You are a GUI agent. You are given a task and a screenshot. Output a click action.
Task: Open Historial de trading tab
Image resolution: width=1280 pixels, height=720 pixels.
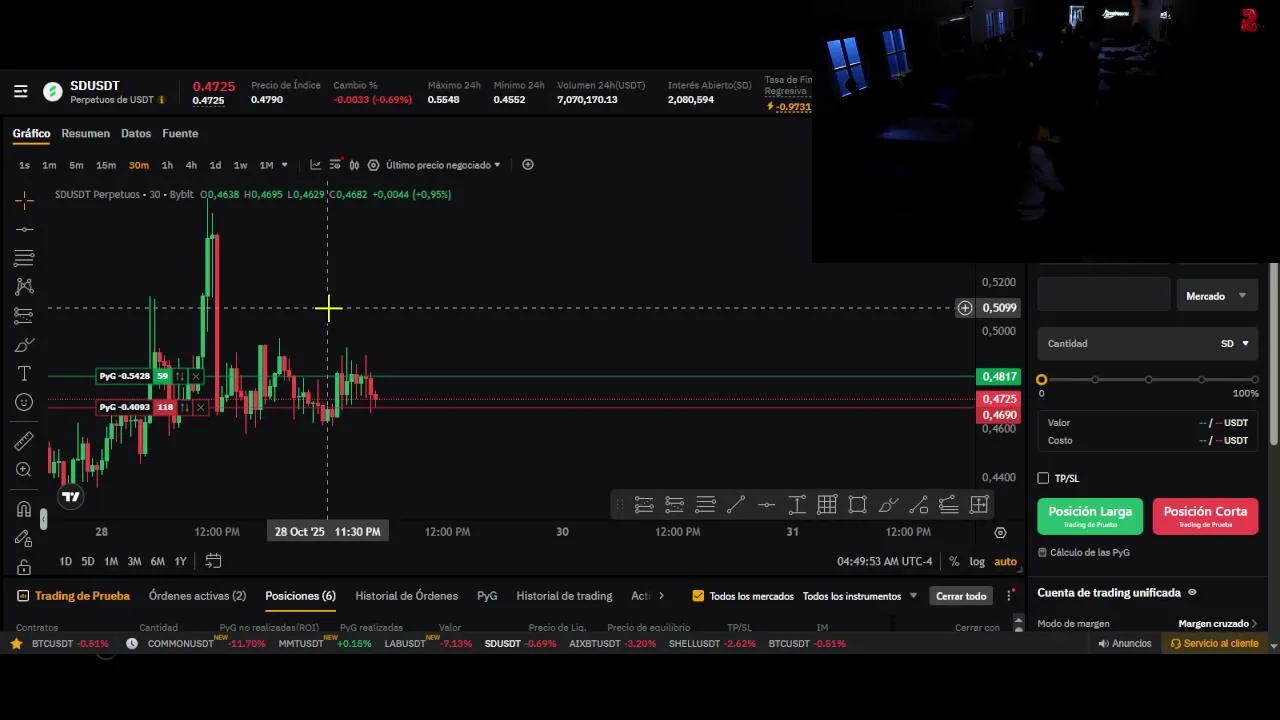click(564, 596)
